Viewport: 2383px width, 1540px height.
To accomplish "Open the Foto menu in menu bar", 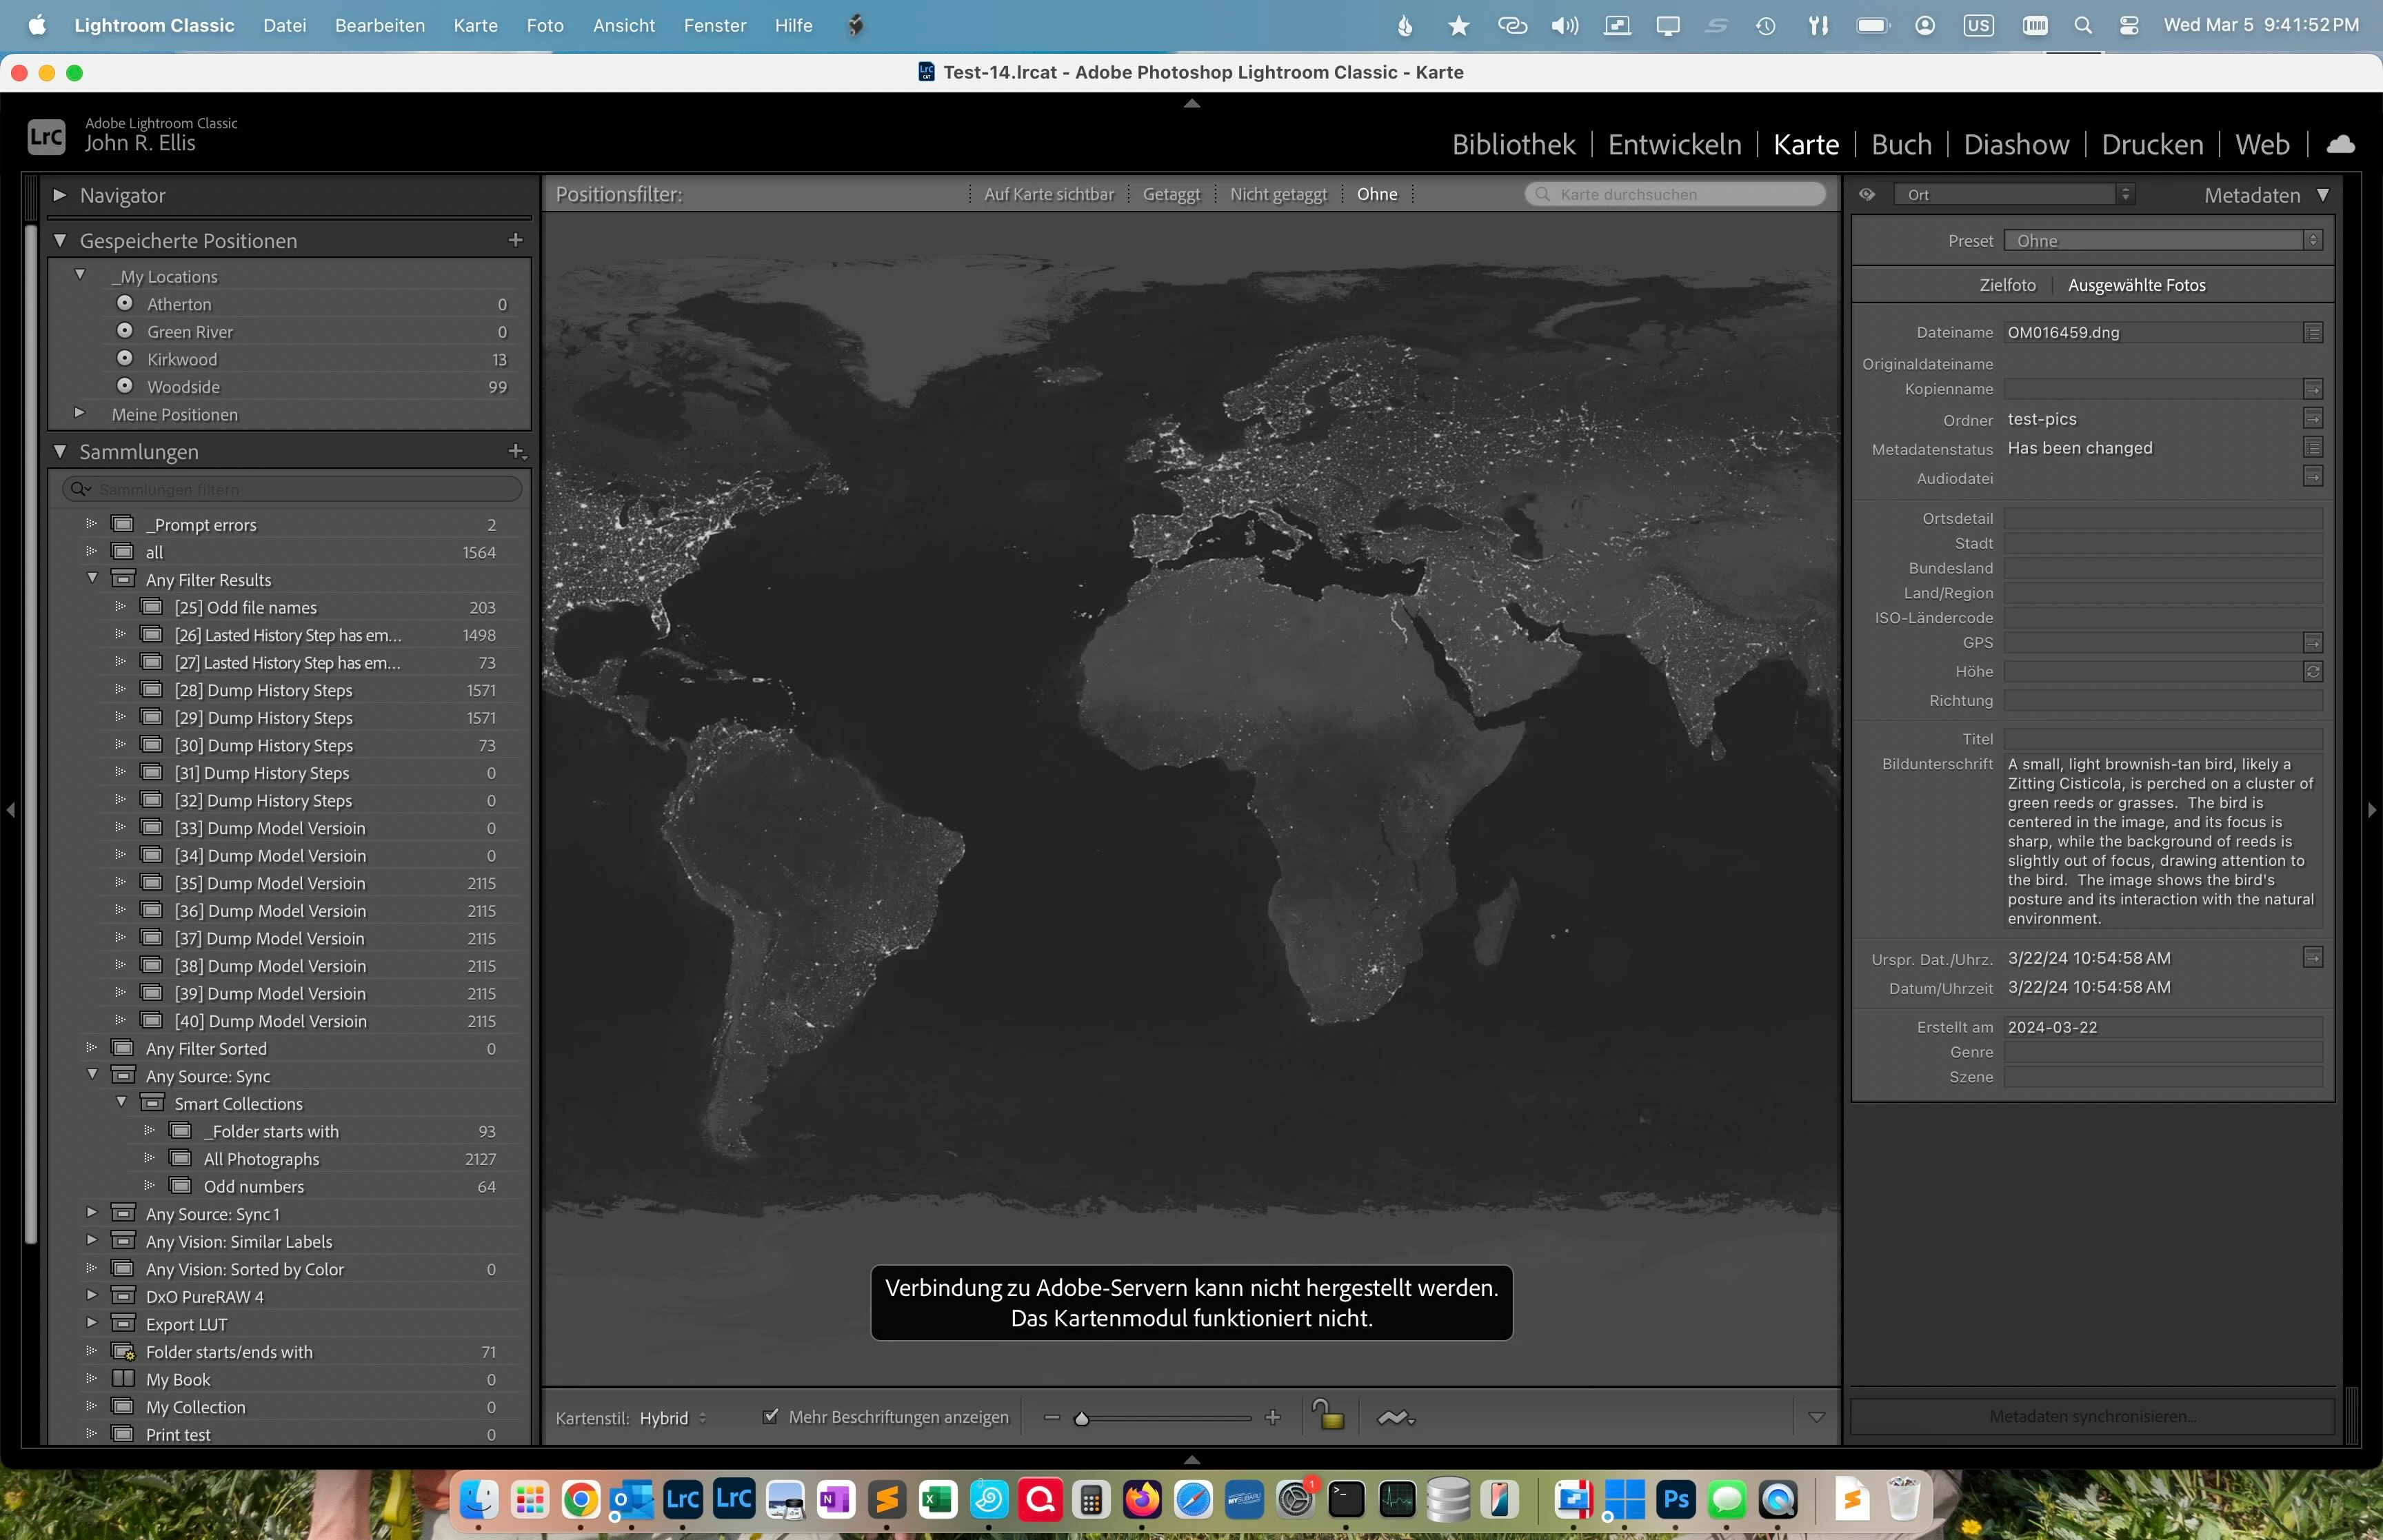I will coord(545,25).
